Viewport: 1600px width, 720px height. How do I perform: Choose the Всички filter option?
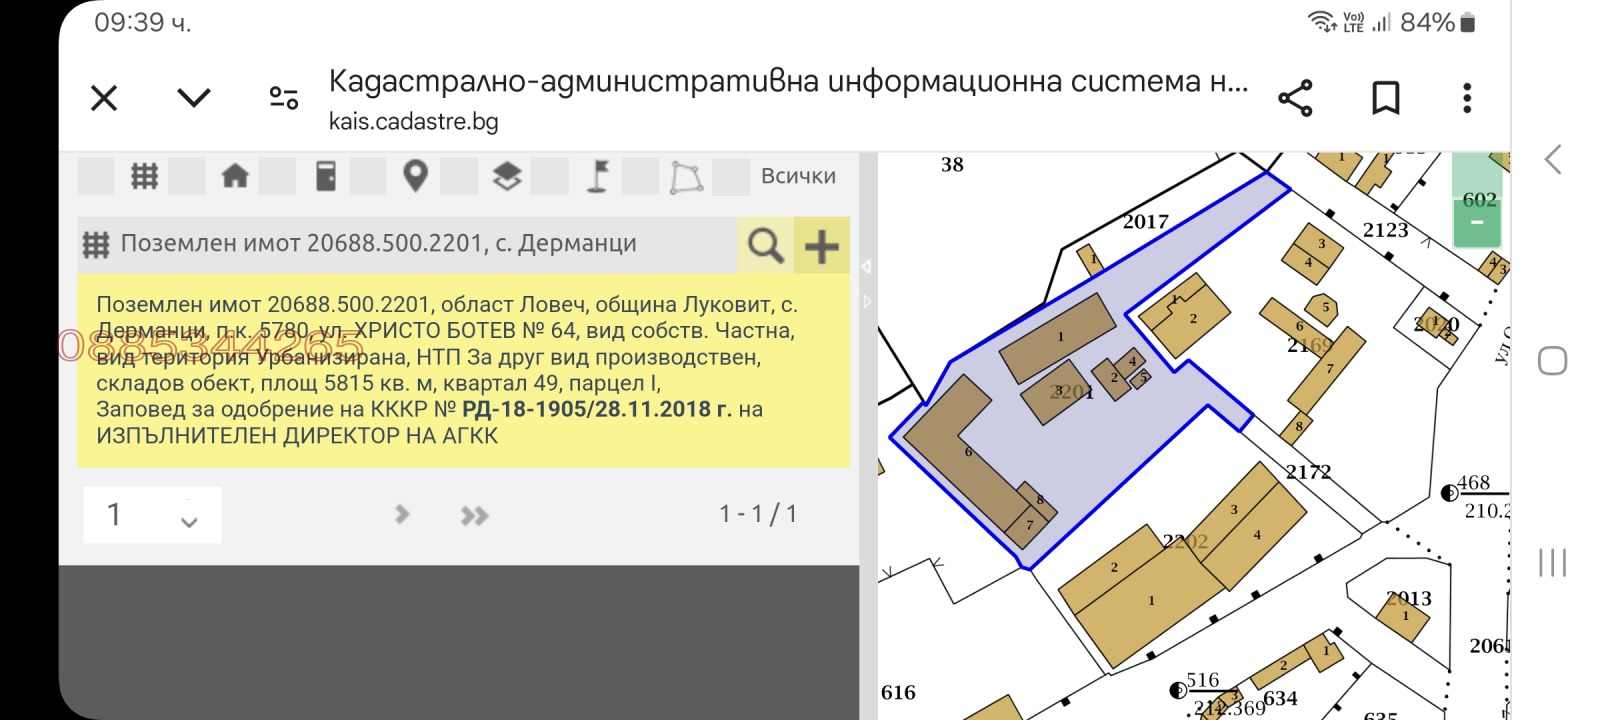[x=798, y=177]
